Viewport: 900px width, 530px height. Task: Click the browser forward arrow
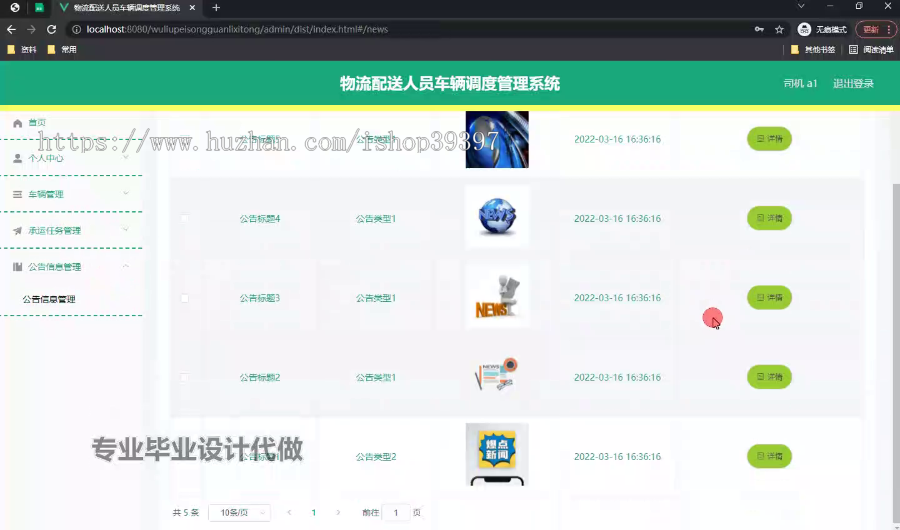coord(32,29)
